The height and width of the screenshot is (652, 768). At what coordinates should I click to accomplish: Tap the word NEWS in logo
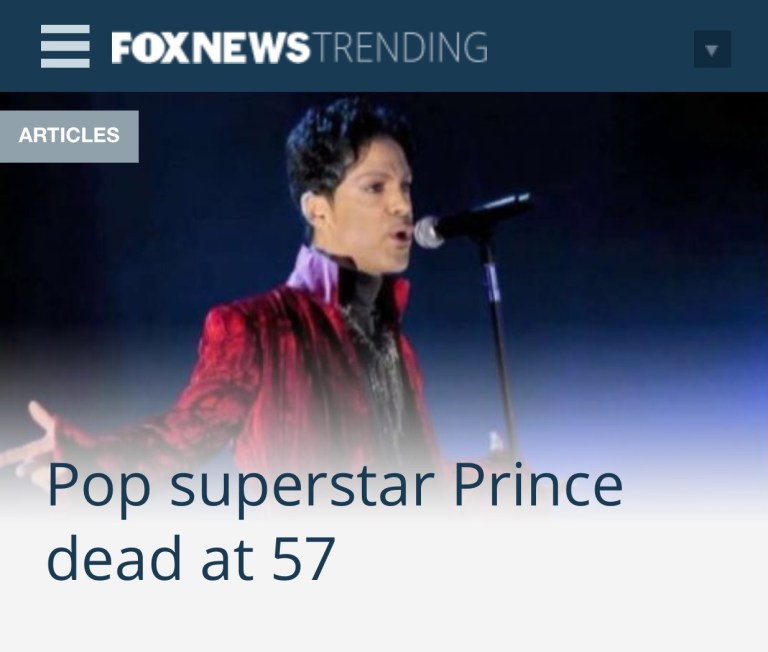[x=249, y=48]
